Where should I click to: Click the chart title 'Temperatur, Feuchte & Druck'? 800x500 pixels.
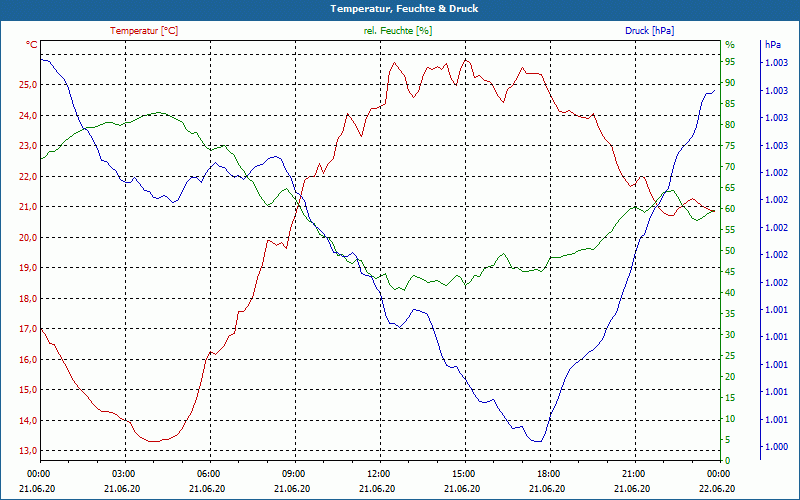(404, 9)
